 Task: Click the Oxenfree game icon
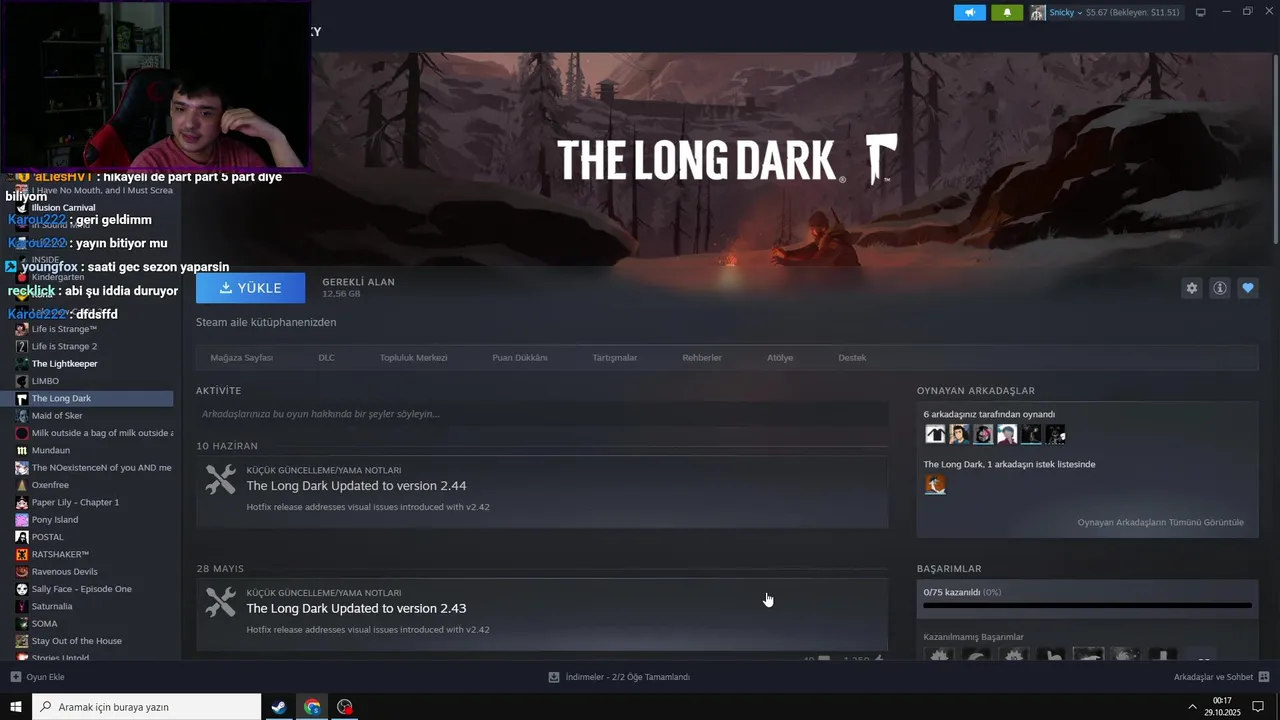pos(22,485)
